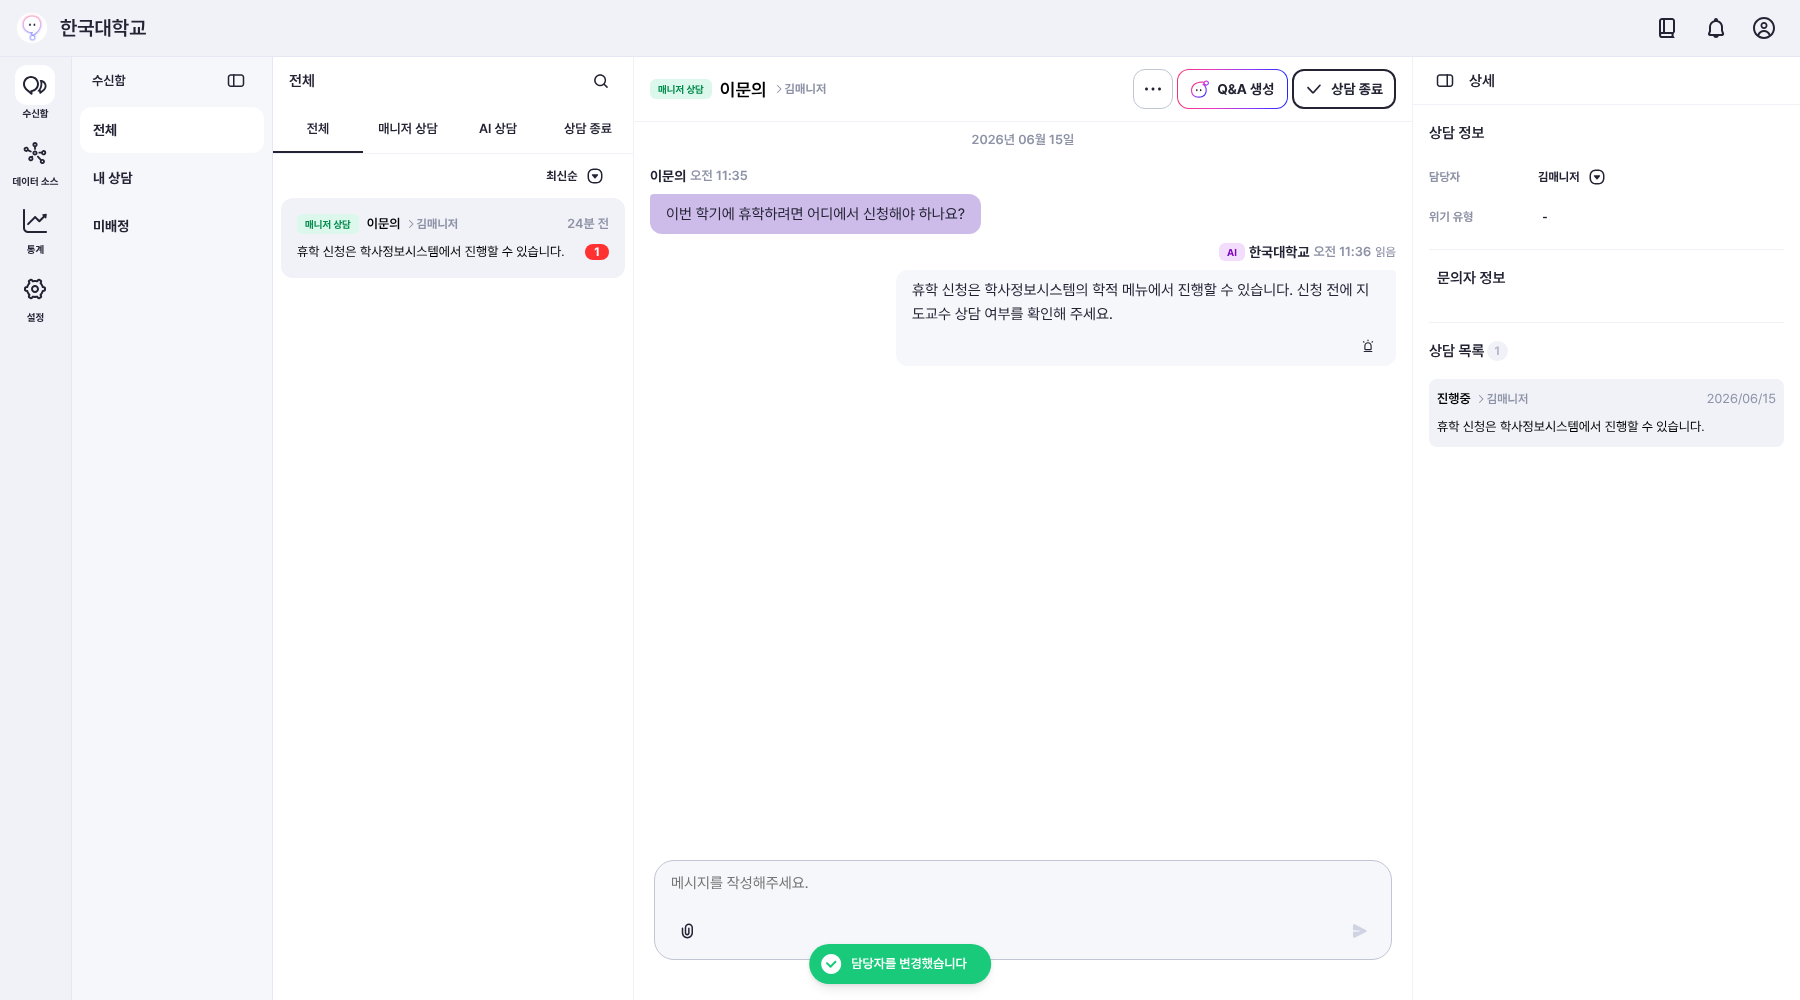Switch to the AI 상담 tab
Viewport: 1800px width, 1000px height.
(x=498, y=129)
